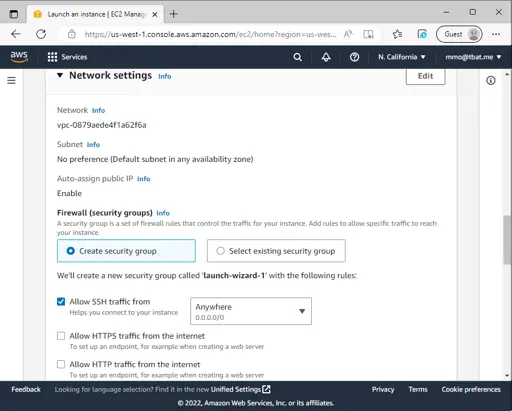
Task: Click the Edit network settings button
Action: [x=425, y=76]
